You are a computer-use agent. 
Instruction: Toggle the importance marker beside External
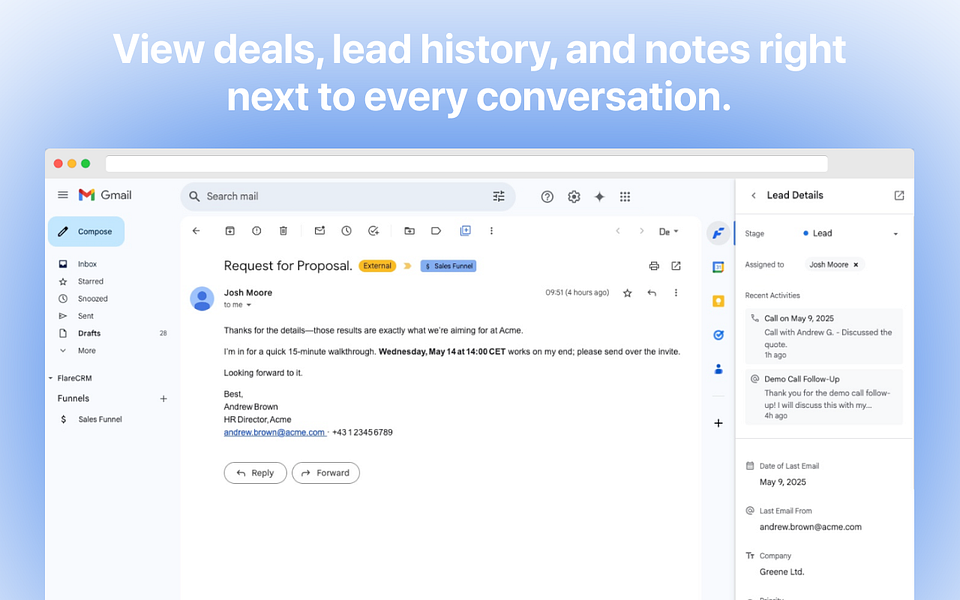point(407,266)
